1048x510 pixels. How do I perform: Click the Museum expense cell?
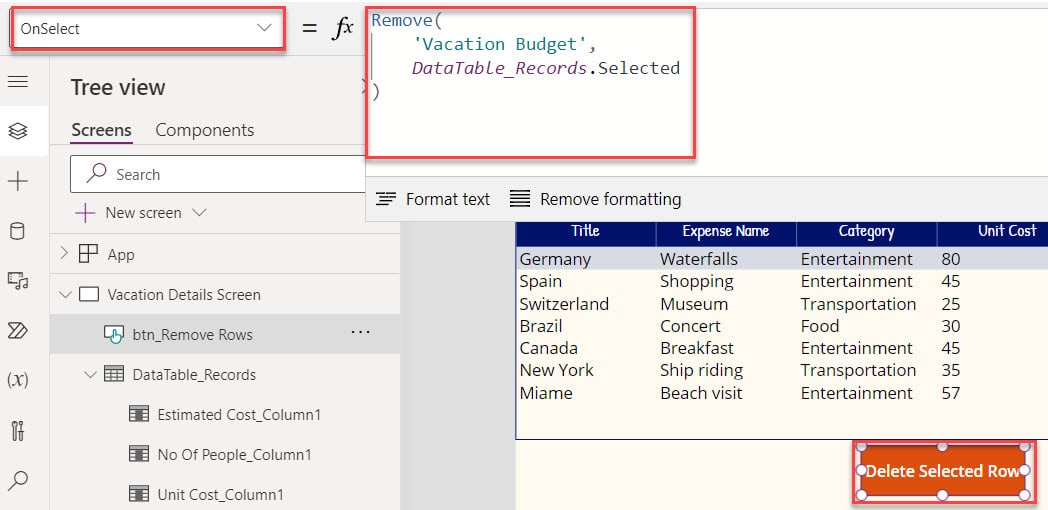pyautogui.click(x=694, y=303)
